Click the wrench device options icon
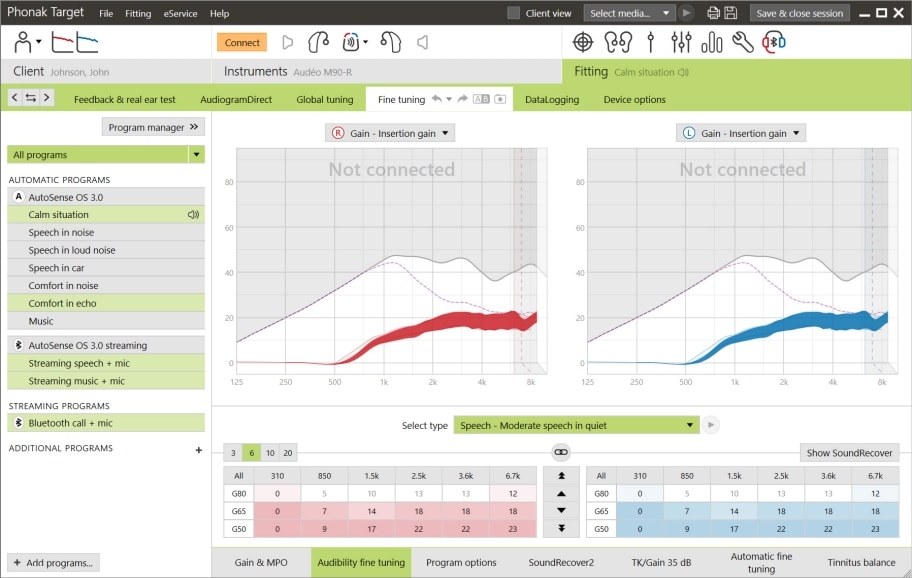Viewport: 912px width, 578px height. pyautogui.click(x=742, y=43)
